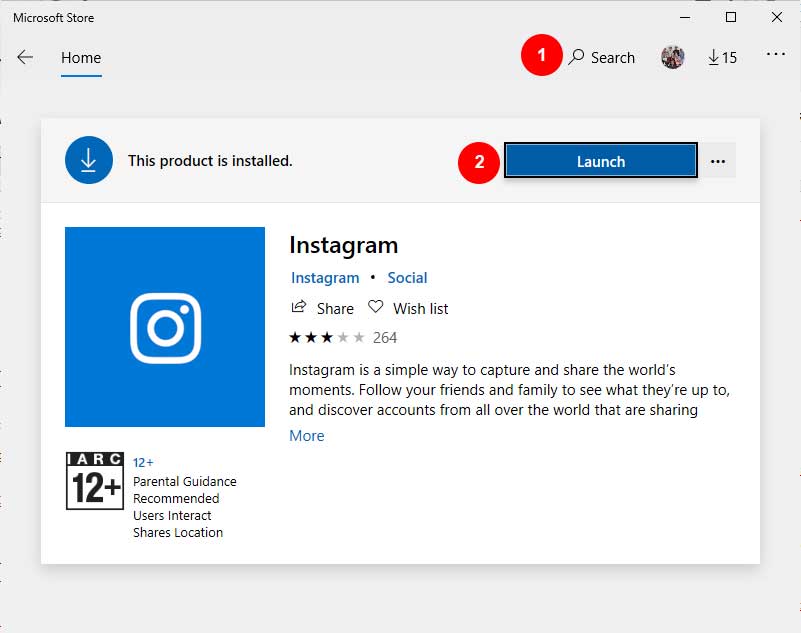Open the 264 star ratings
The height and width of the screenshot is (633, 801).
coord(343,338)
